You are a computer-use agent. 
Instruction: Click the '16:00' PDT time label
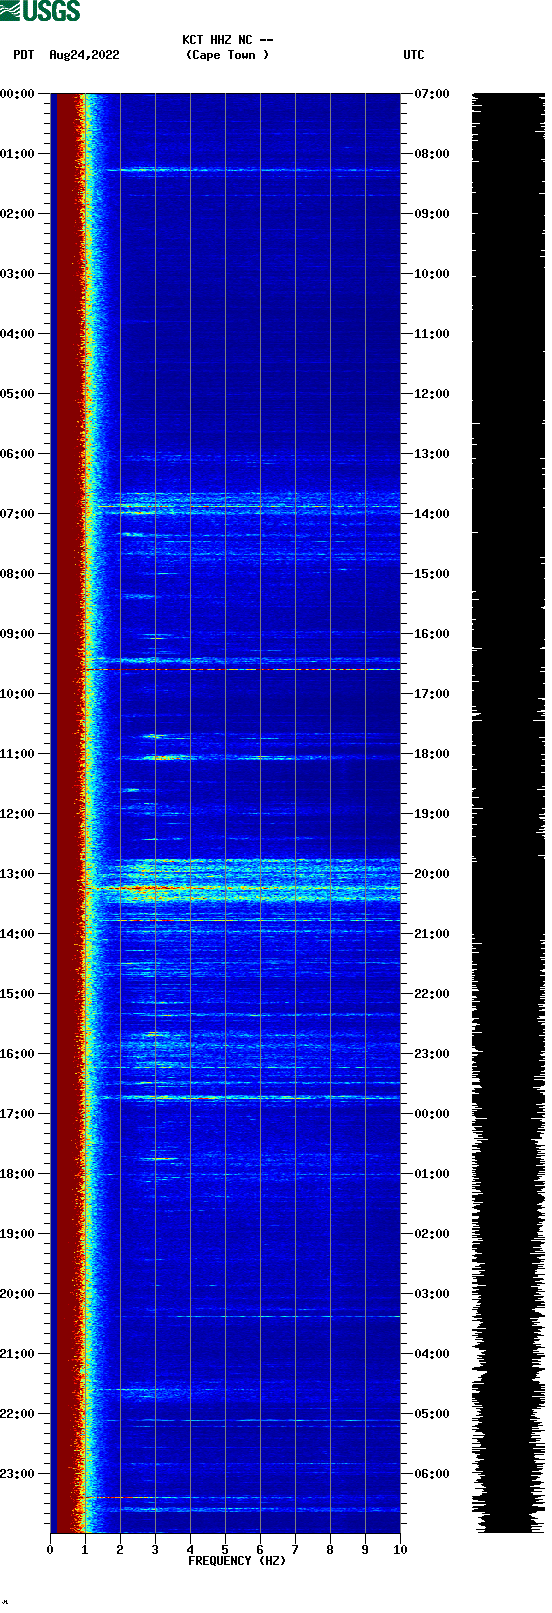17,1054
